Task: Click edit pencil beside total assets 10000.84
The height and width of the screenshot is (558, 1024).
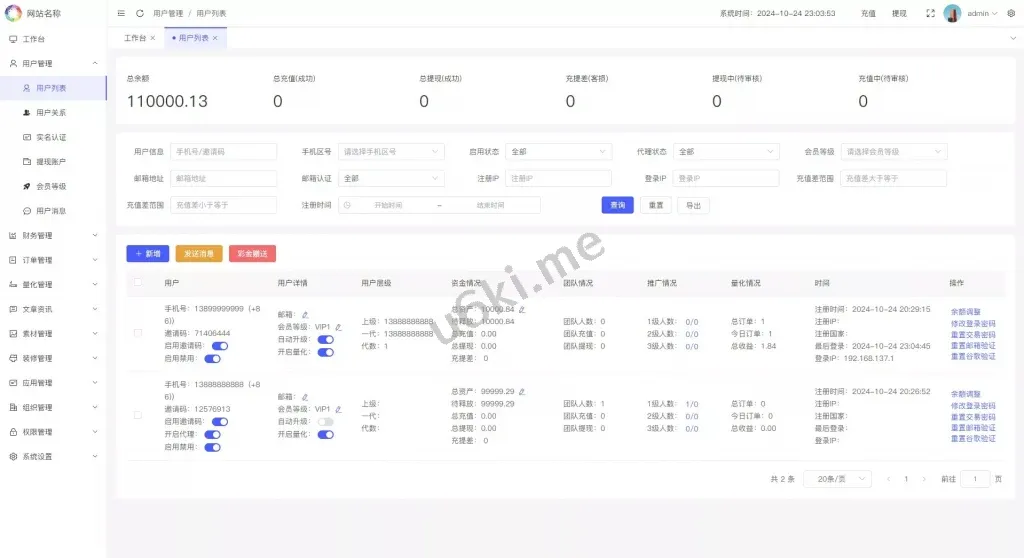Action: [x=522, y=309]
